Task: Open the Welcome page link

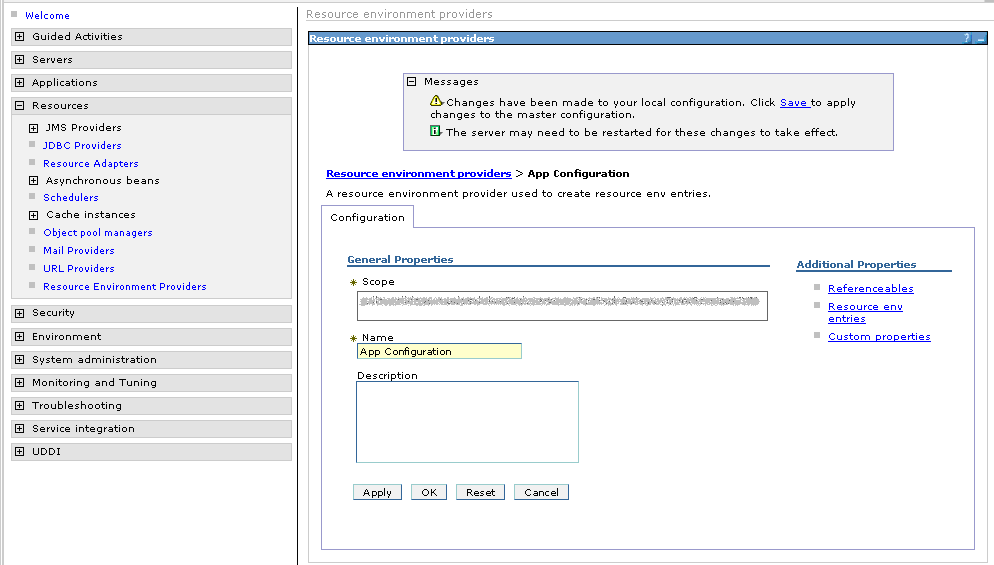Action: [x=47, y=16]
